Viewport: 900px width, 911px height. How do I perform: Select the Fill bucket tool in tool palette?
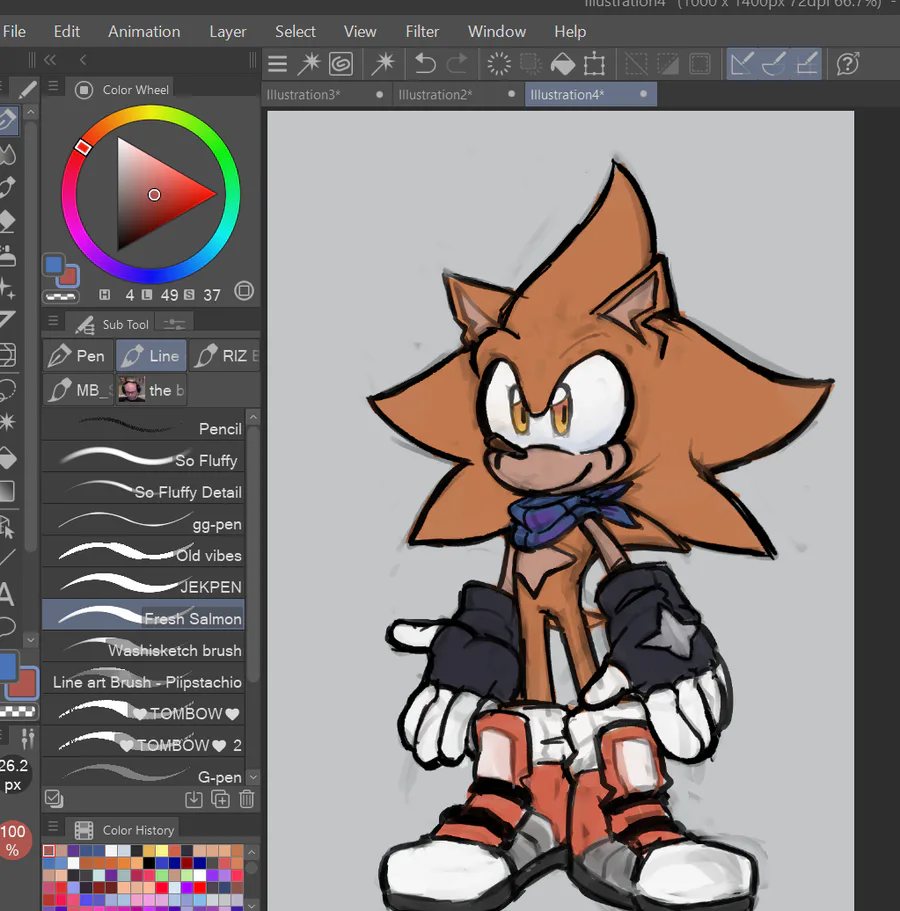tap(7, 459)
